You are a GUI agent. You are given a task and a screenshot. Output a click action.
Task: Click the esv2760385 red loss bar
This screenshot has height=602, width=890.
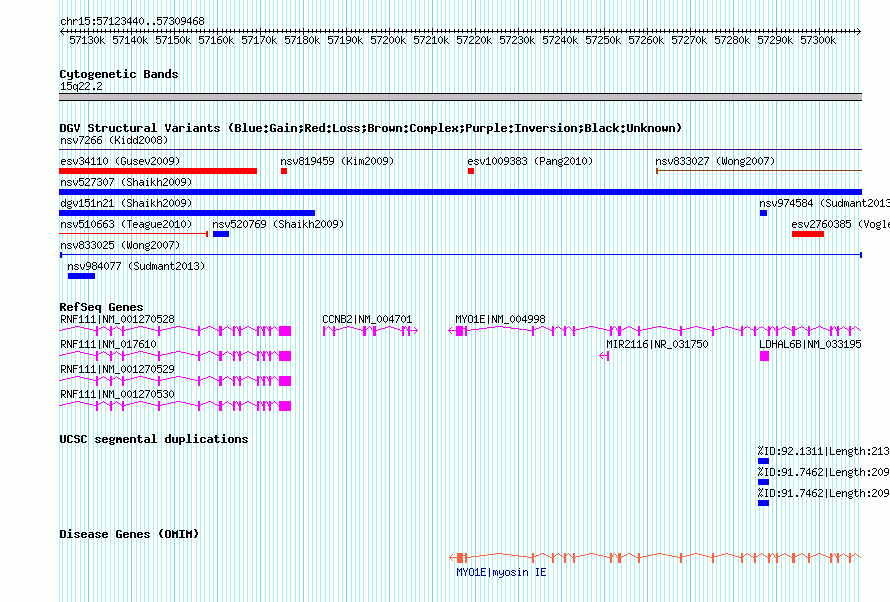tap(808, 234)
